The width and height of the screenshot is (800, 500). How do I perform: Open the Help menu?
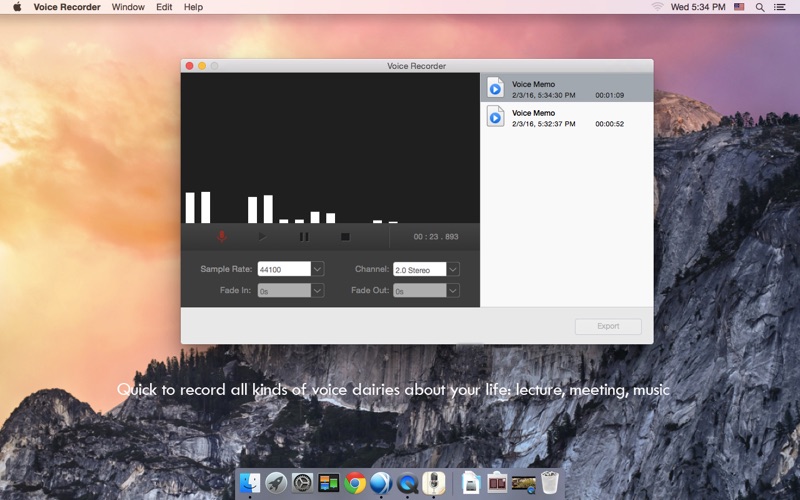coord(193,7)
